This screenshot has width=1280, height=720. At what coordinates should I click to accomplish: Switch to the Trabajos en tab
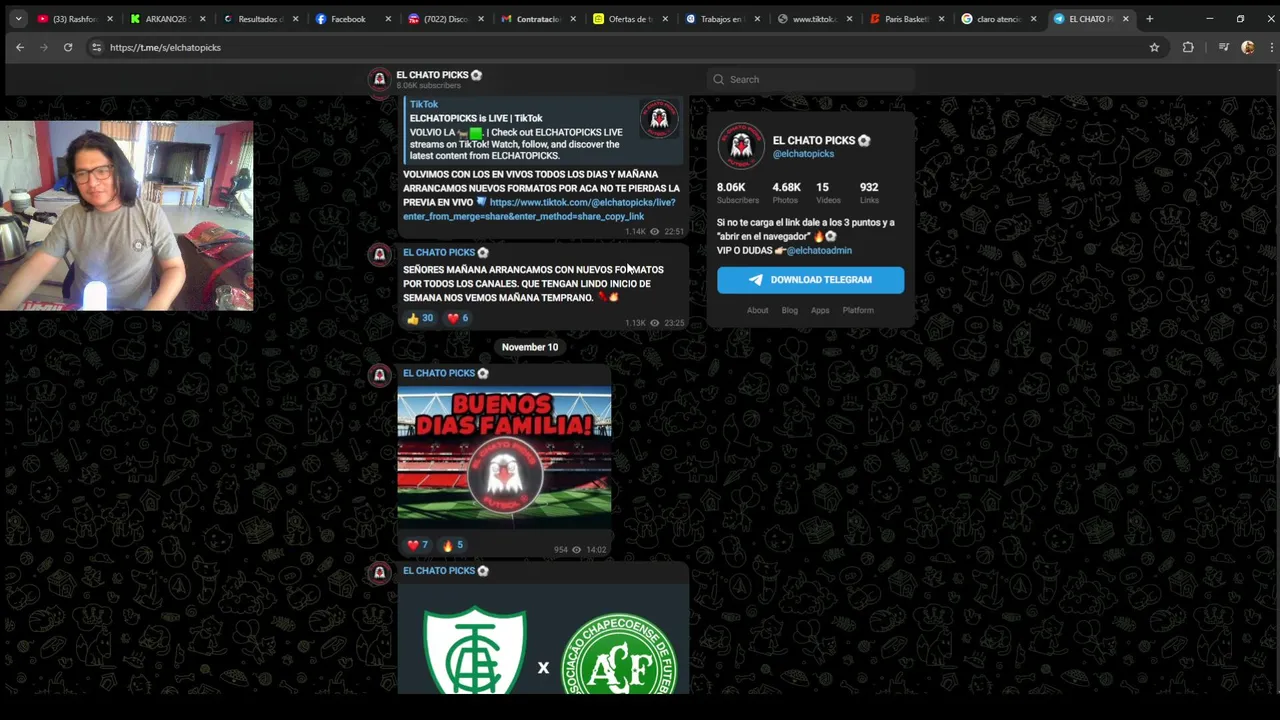[x=723, y=19]
